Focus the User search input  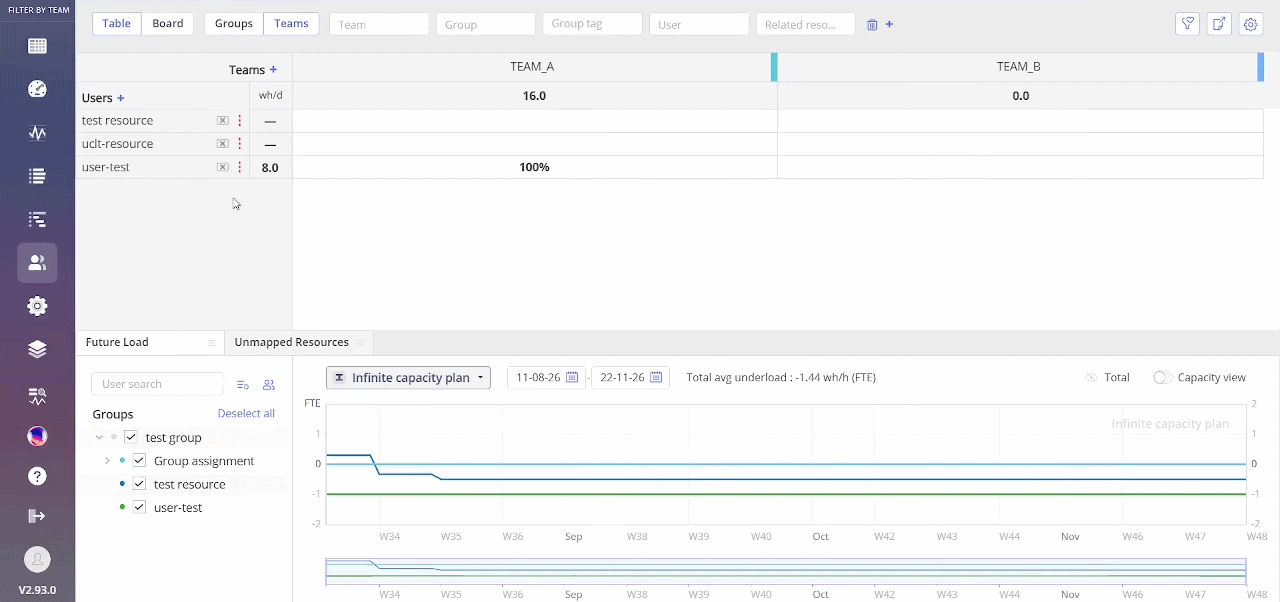157,384
